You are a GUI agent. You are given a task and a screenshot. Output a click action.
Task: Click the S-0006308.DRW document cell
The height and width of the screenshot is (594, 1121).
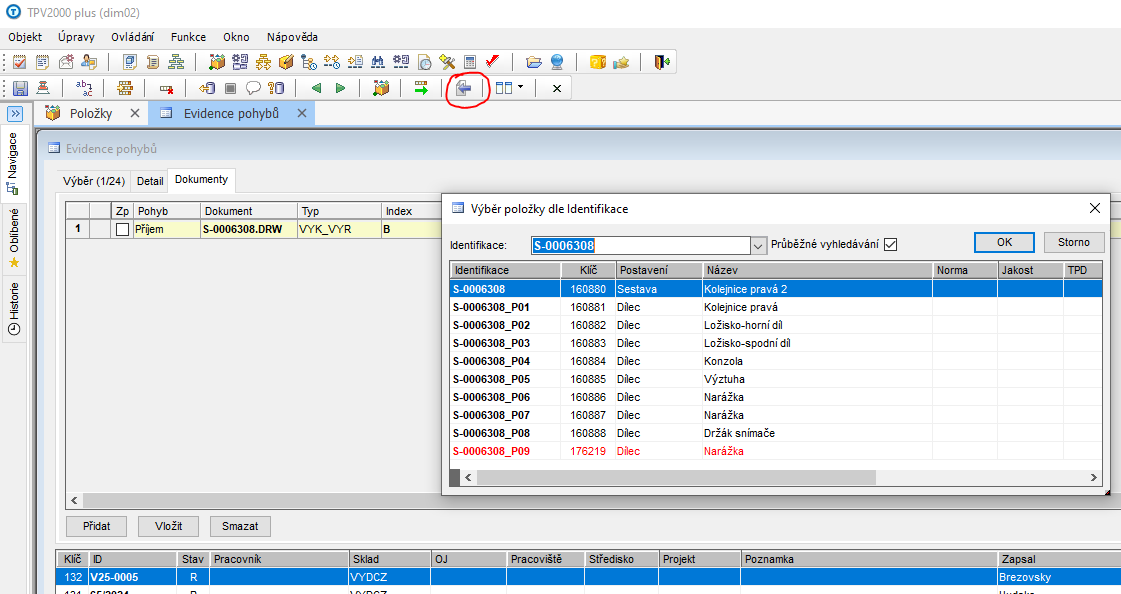[249, 229]
